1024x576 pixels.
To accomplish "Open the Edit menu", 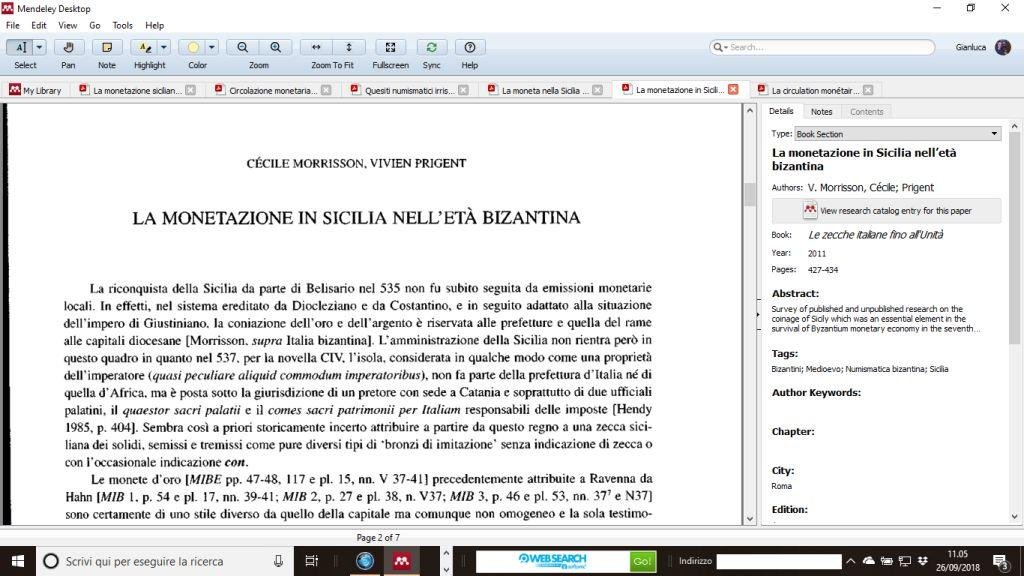I will point(39,25).
